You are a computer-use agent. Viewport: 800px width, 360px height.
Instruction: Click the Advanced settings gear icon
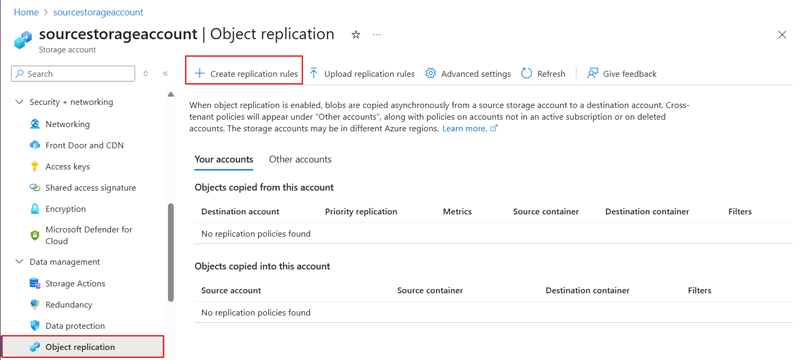[431, 73]
